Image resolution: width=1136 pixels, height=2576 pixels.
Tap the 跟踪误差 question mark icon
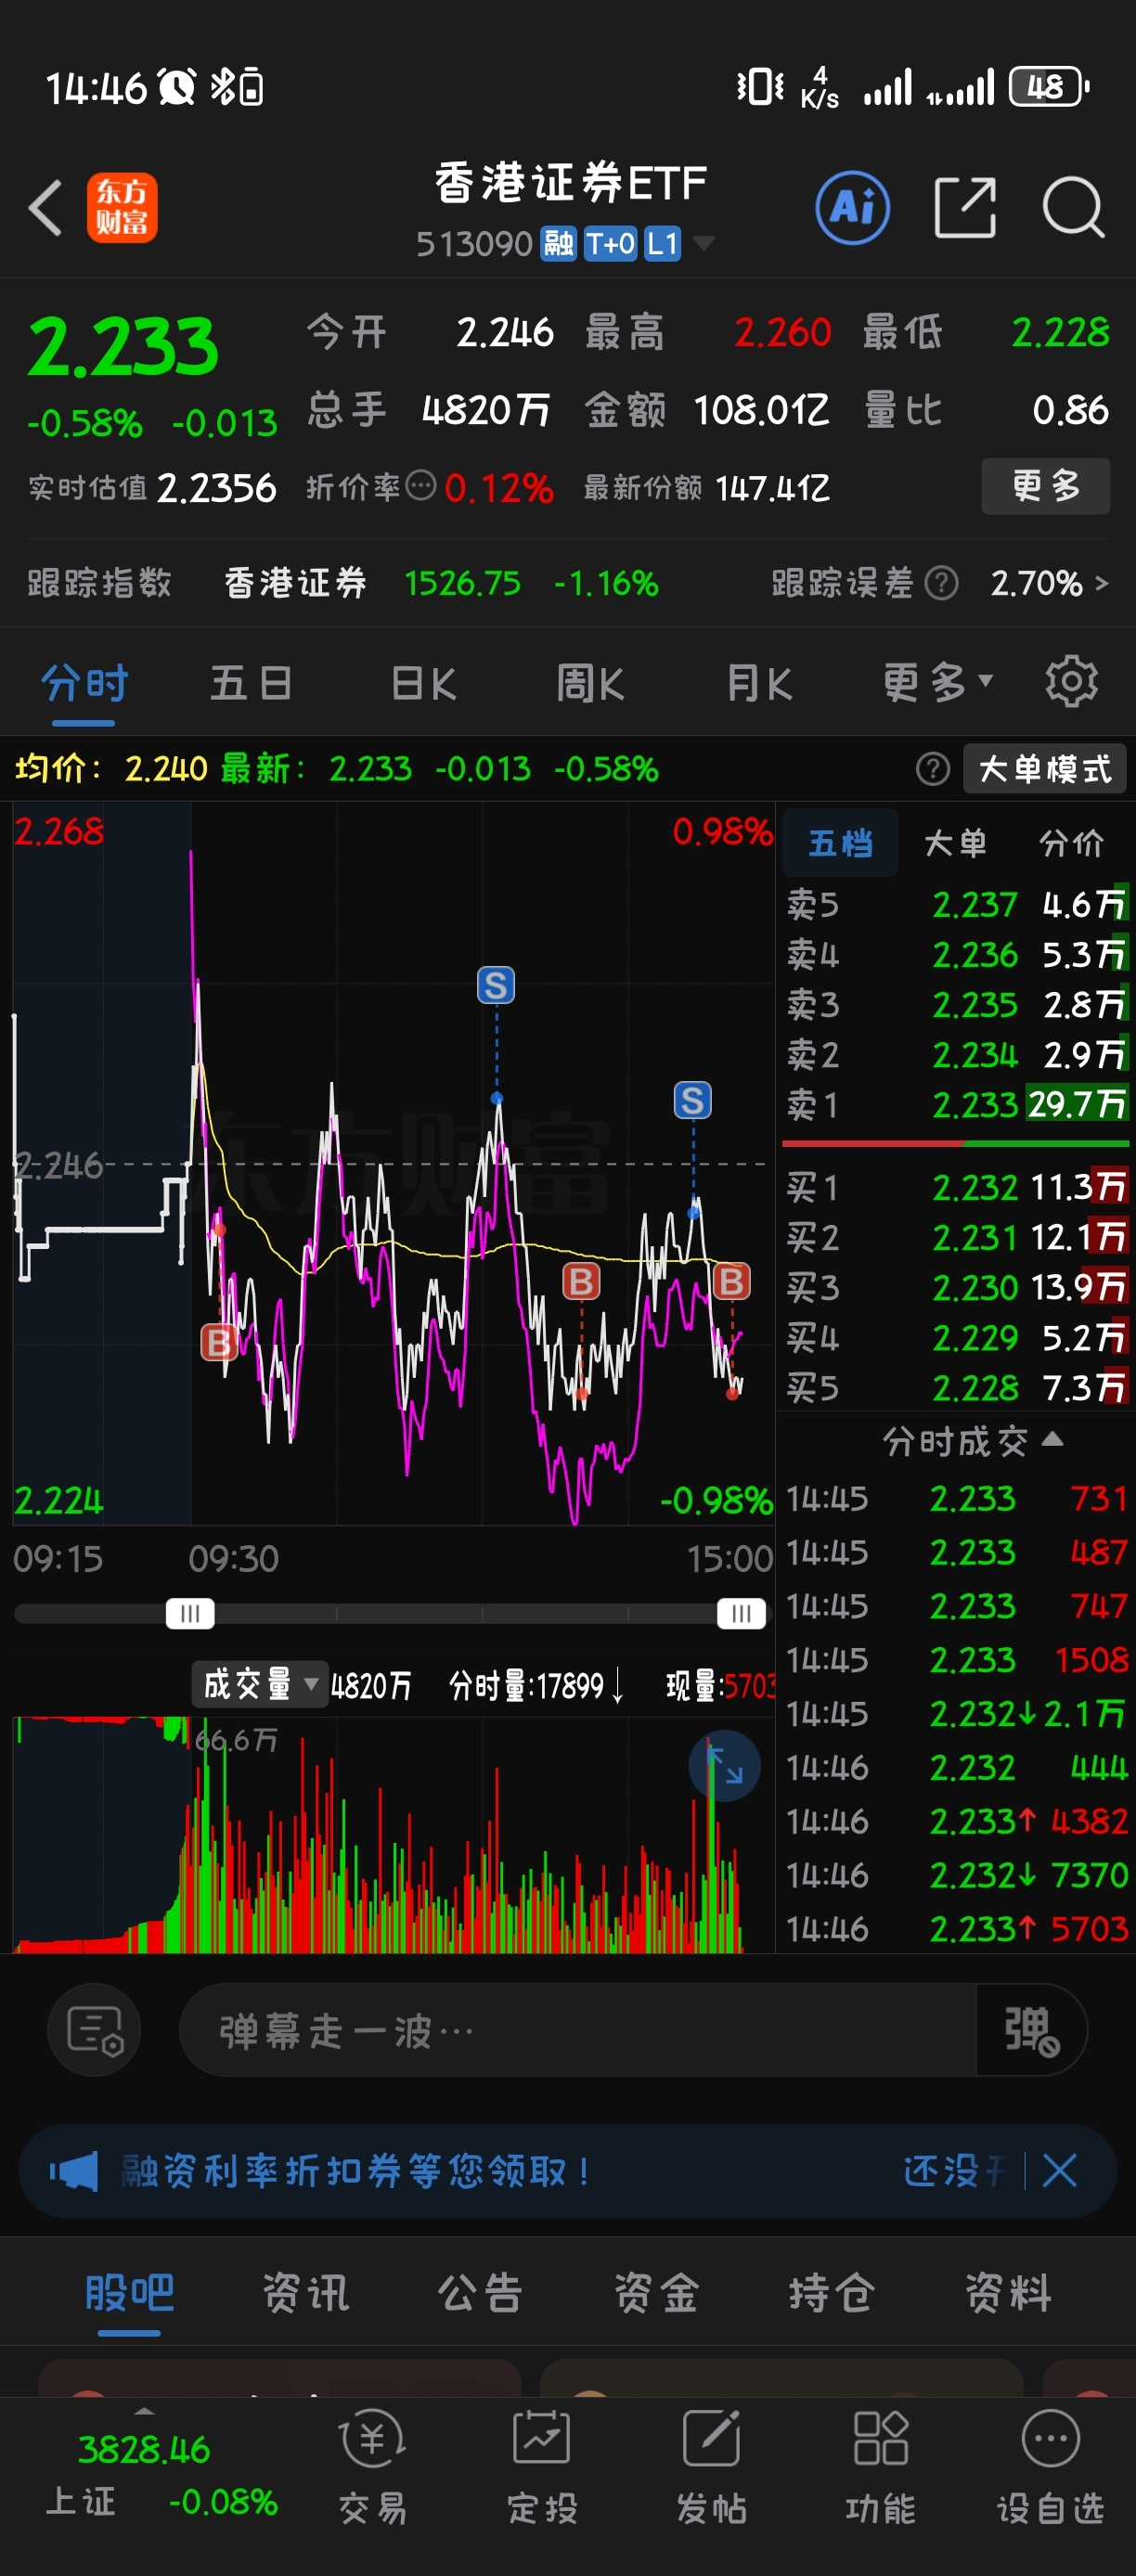click(x=941, y=583)
